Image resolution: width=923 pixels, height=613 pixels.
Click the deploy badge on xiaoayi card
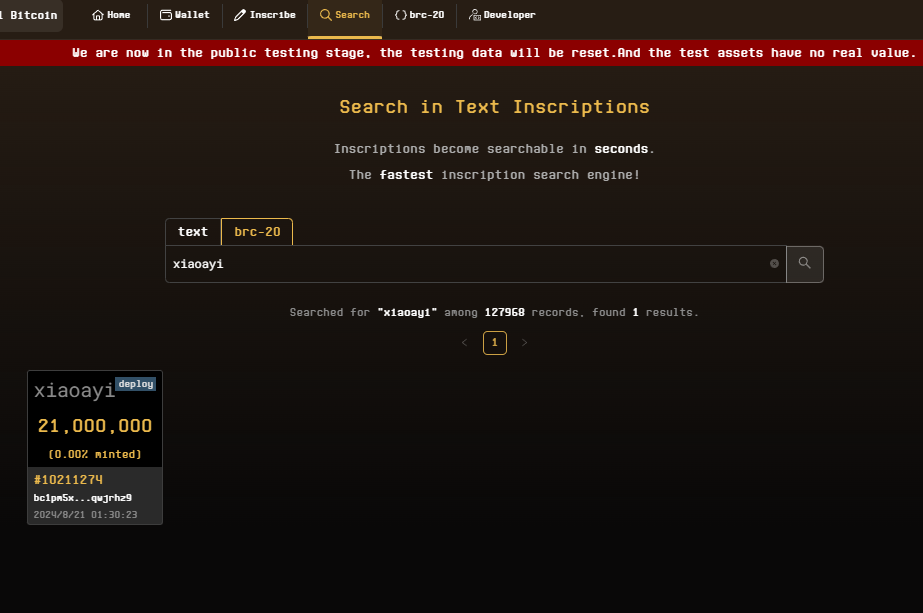tap(135, 384)
